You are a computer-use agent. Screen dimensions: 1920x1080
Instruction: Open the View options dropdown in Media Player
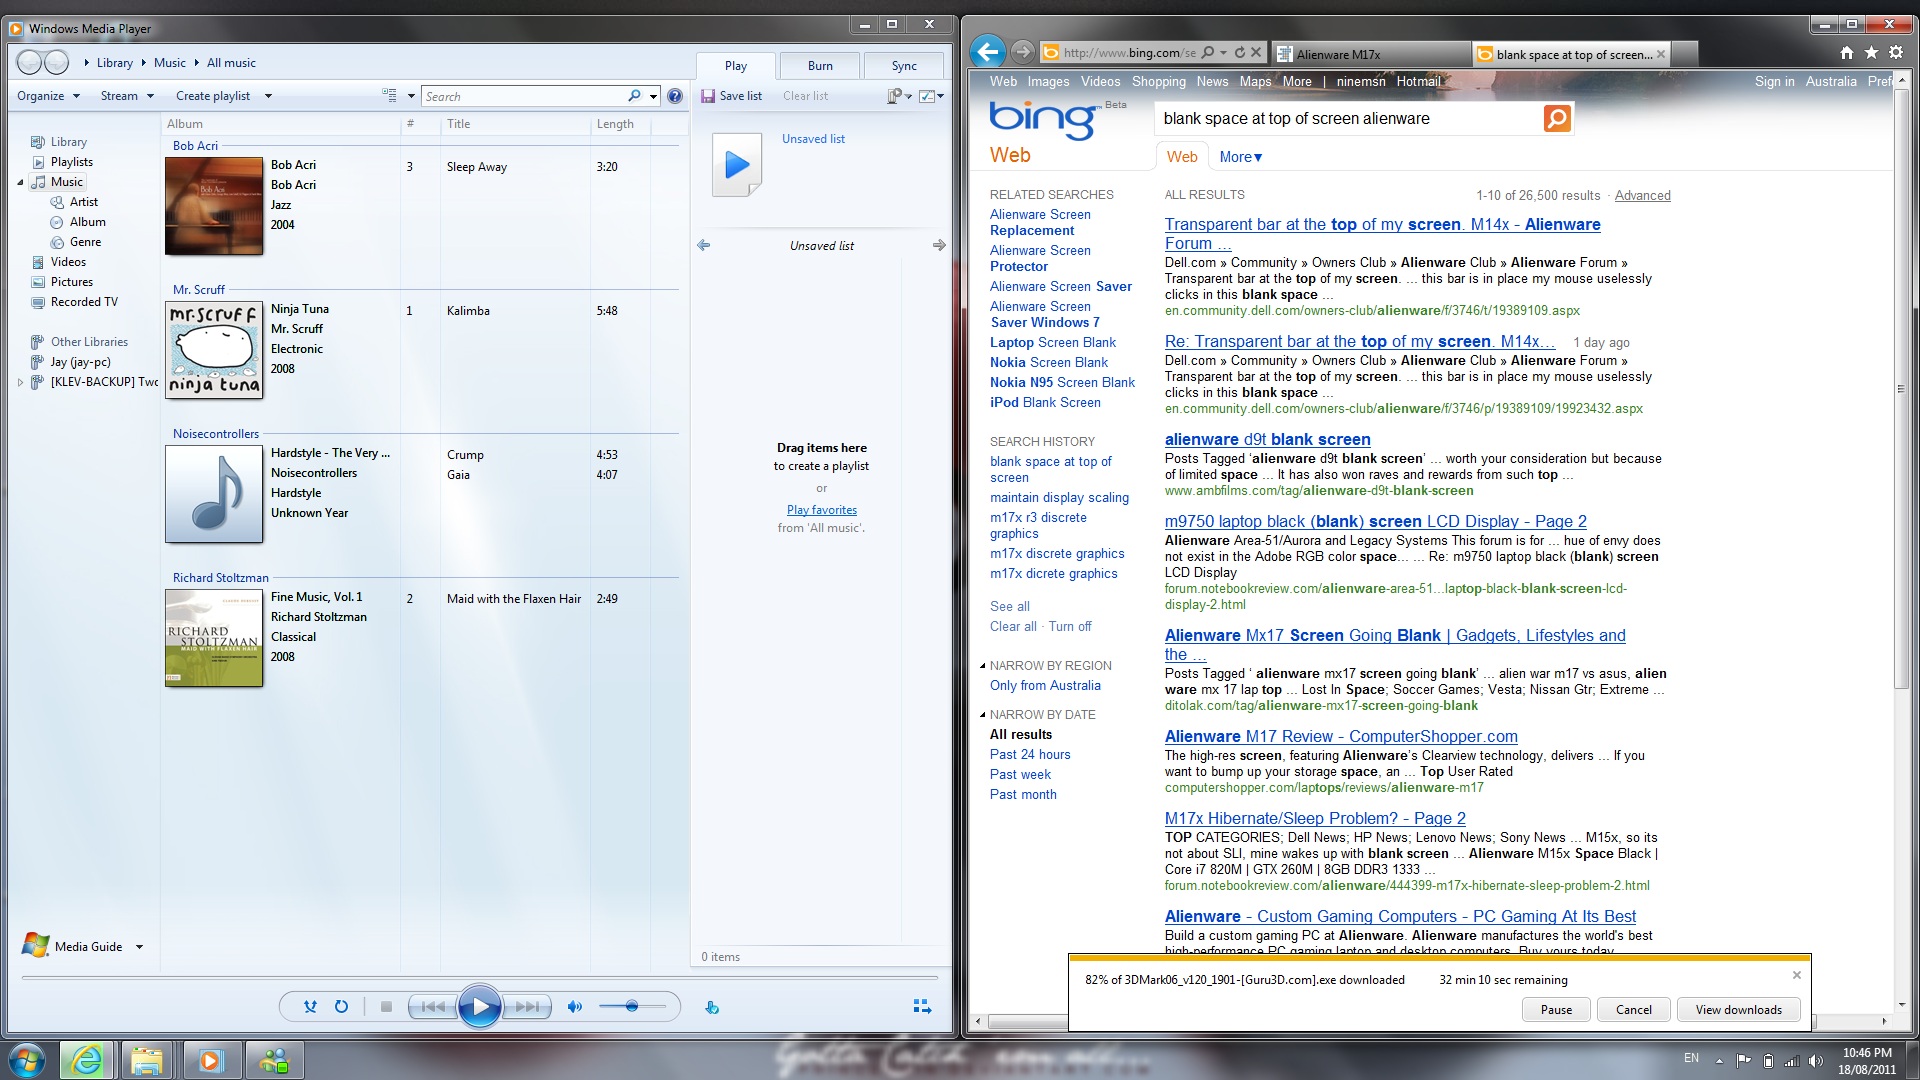tap(410, 96)
